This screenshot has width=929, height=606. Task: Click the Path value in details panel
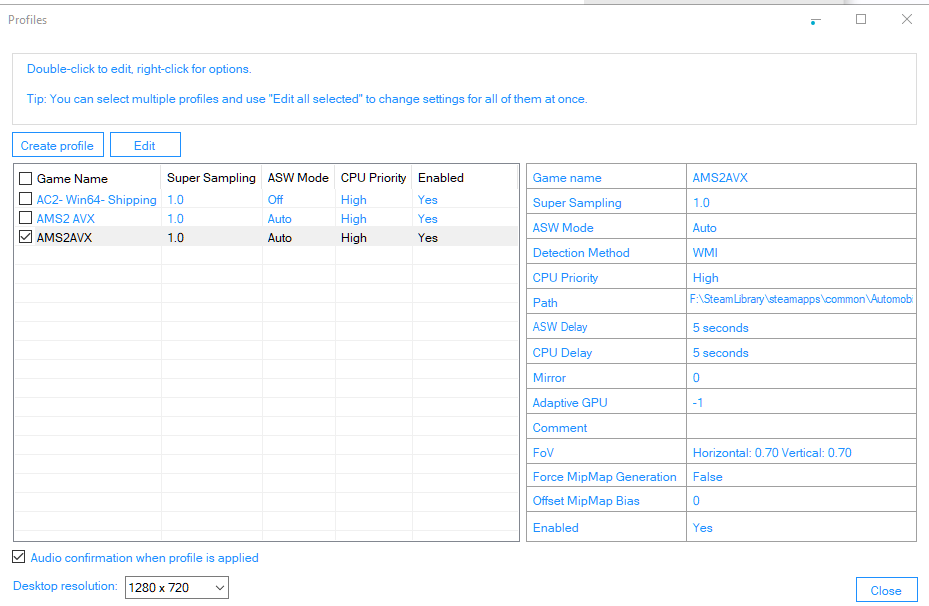click(x=801, y=299)
